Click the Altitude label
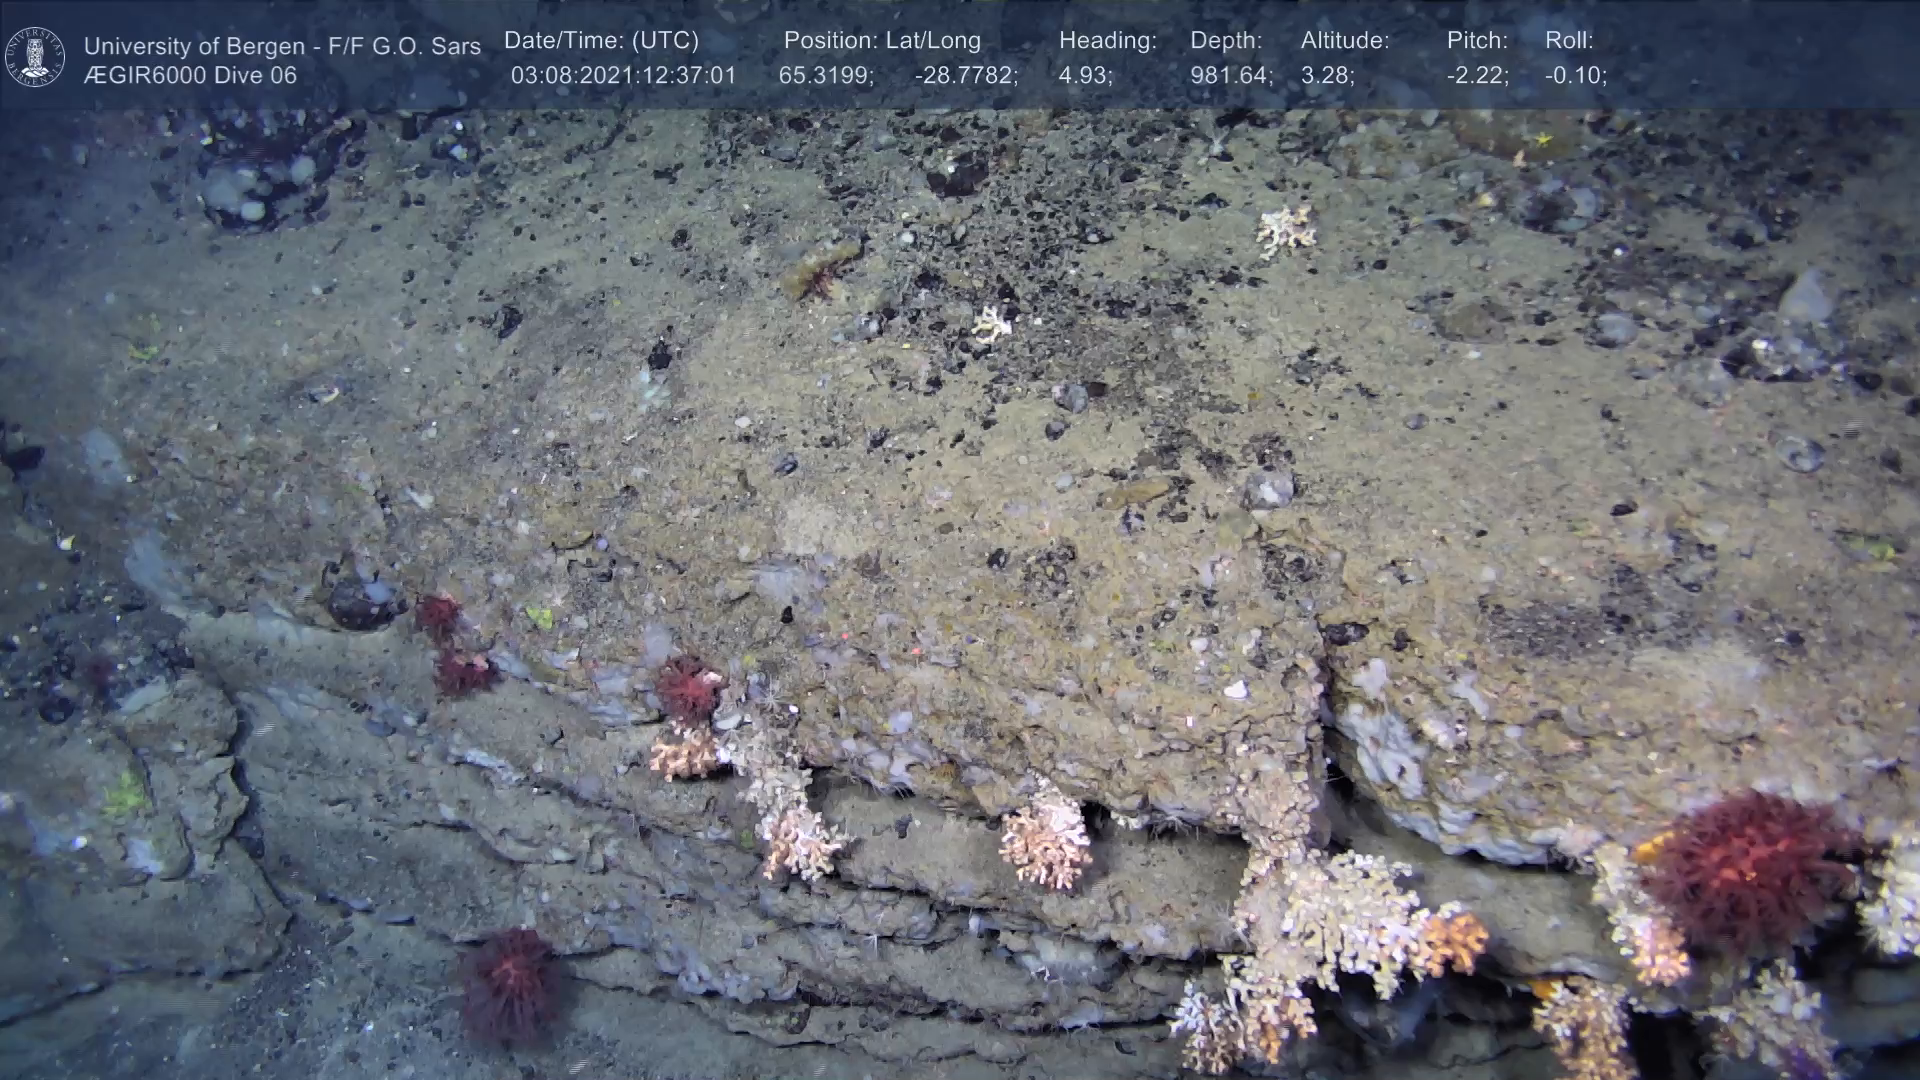The height and width of the screenshot is (1080, 1920). pyautogui.click(x=1345, y=41)
